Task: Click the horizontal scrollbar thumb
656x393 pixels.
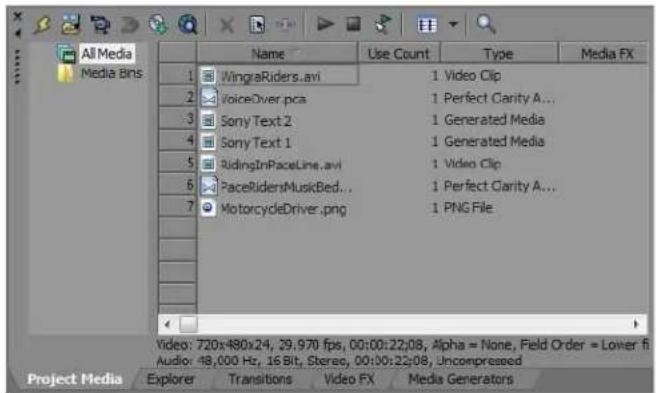Action: pyautogui.click(x=188, y=324)
